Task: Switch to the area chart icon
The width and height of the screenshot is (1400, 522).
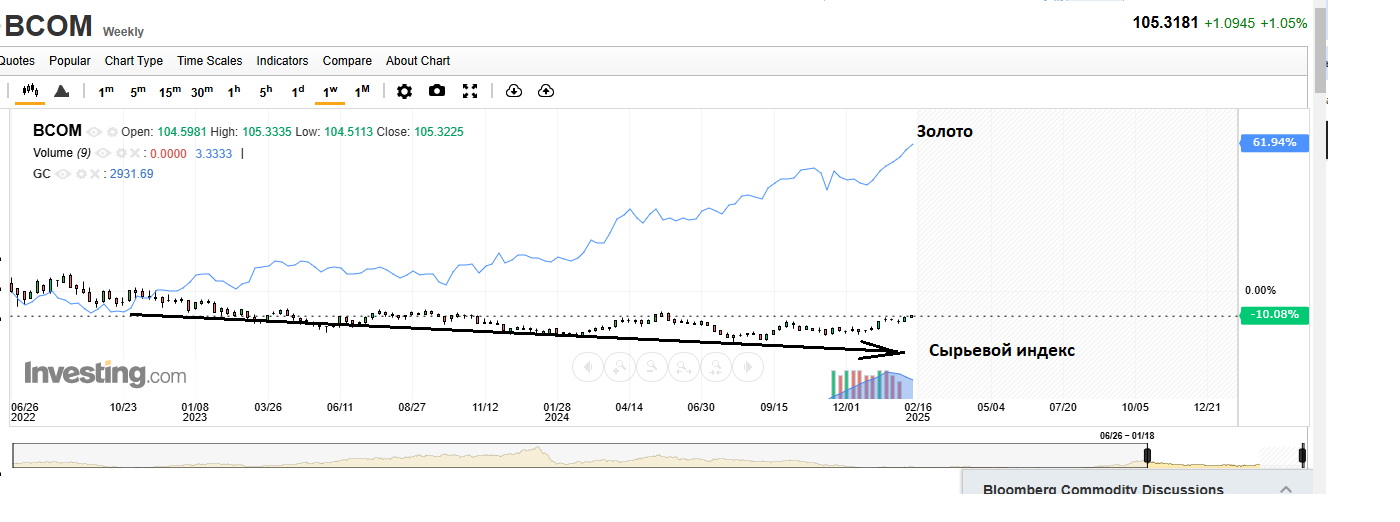Action: pos(61,91)
